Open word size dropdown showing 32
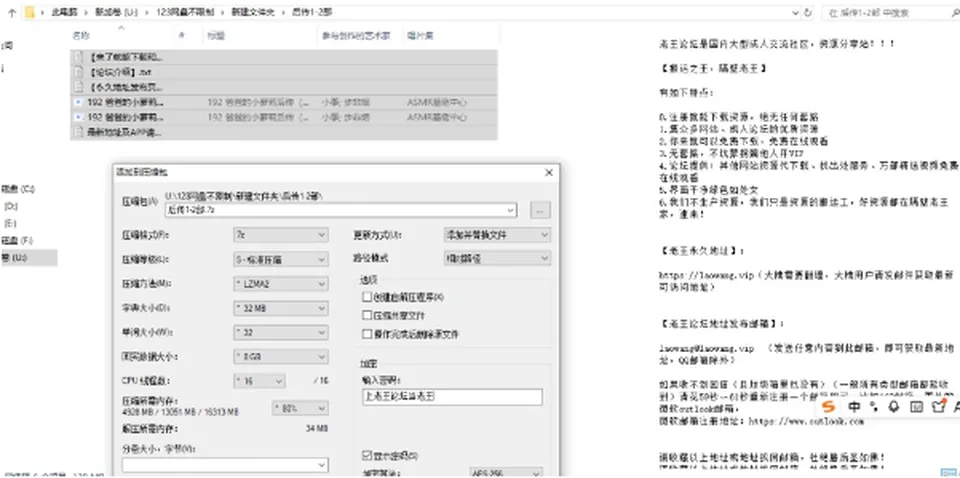Viewport: 960px width, 478px height. pyautogui.click(x=280, y=332)
